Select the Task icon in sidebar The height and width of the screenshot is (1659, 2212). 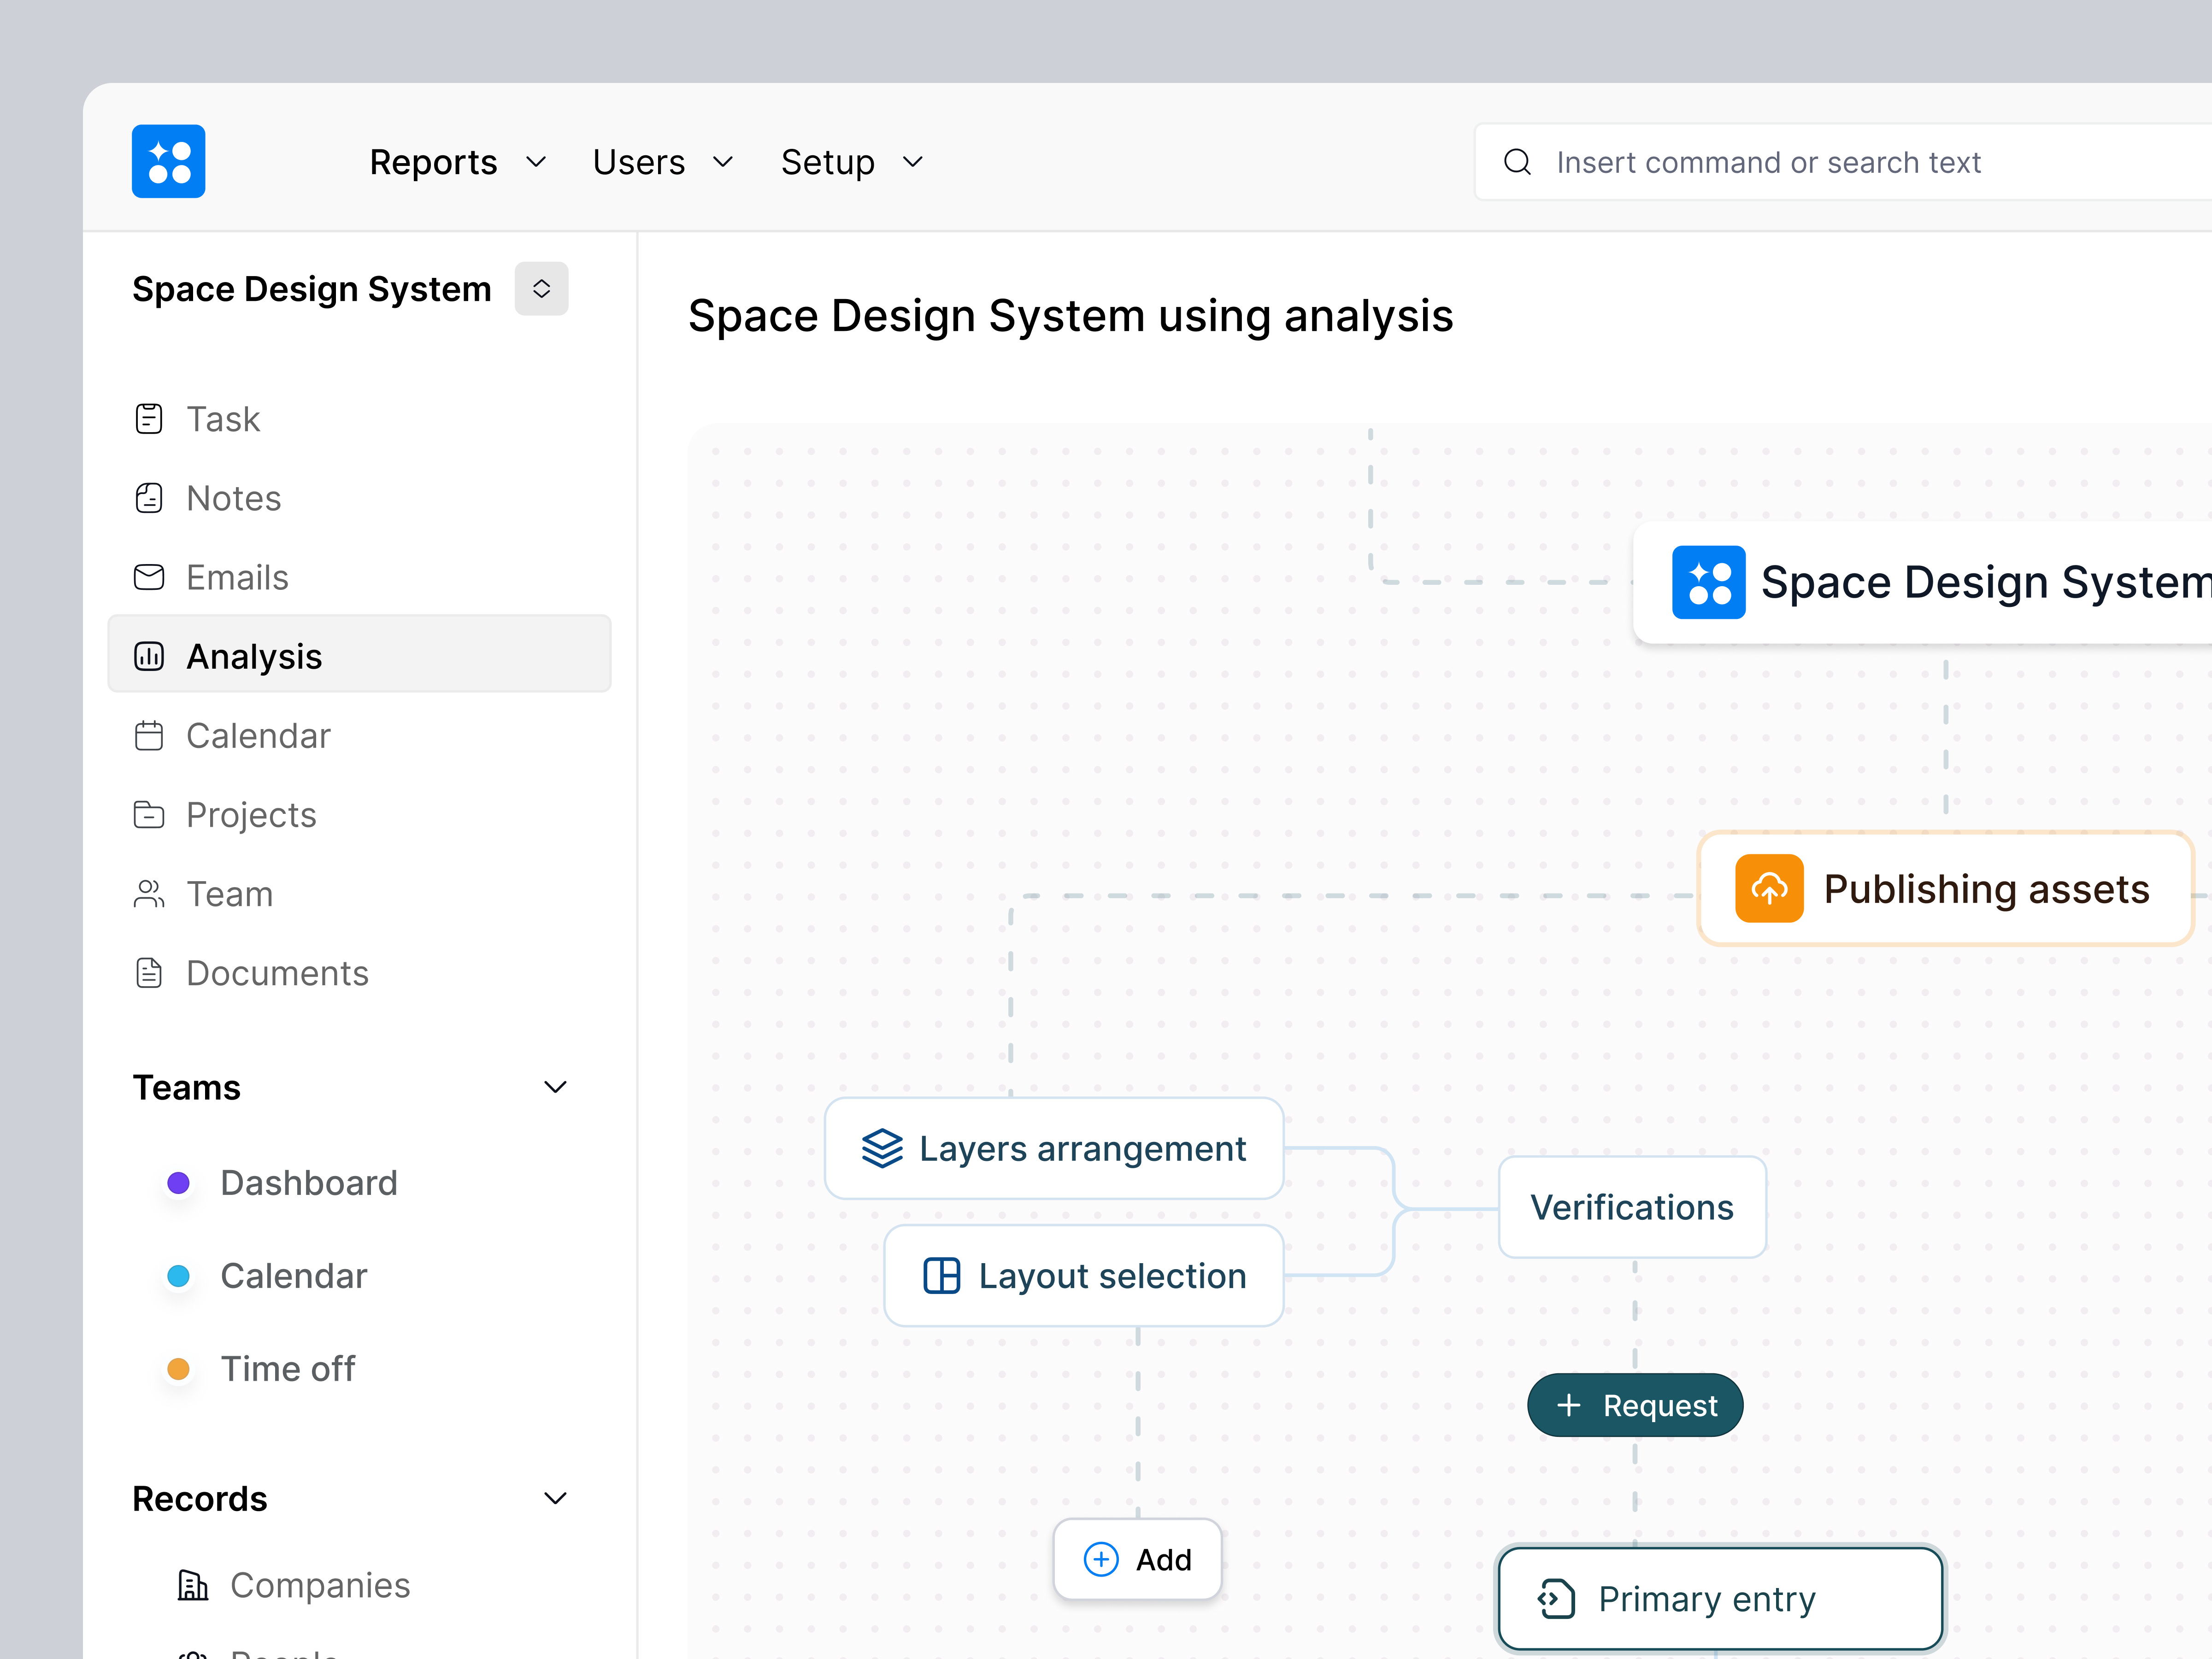click(149, 418)
